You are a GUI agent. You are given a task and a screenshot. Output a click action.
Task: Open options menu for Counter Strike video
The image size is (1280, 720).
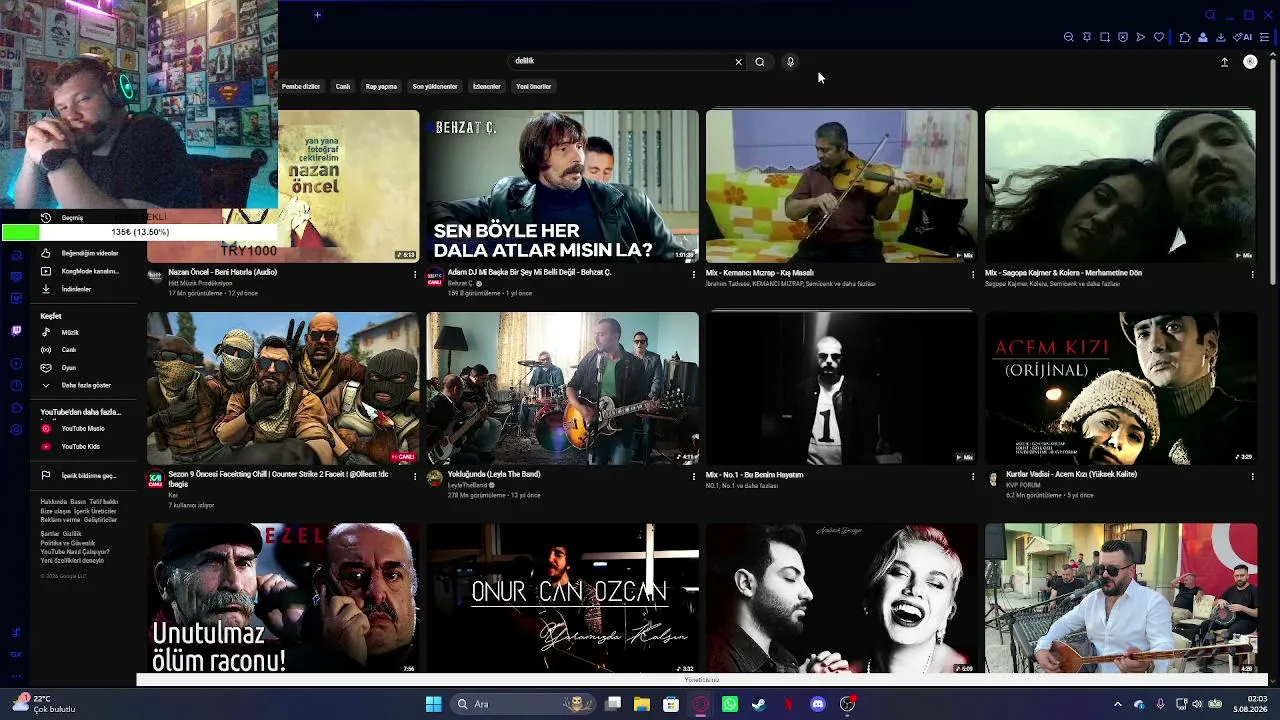pos(415,476)
